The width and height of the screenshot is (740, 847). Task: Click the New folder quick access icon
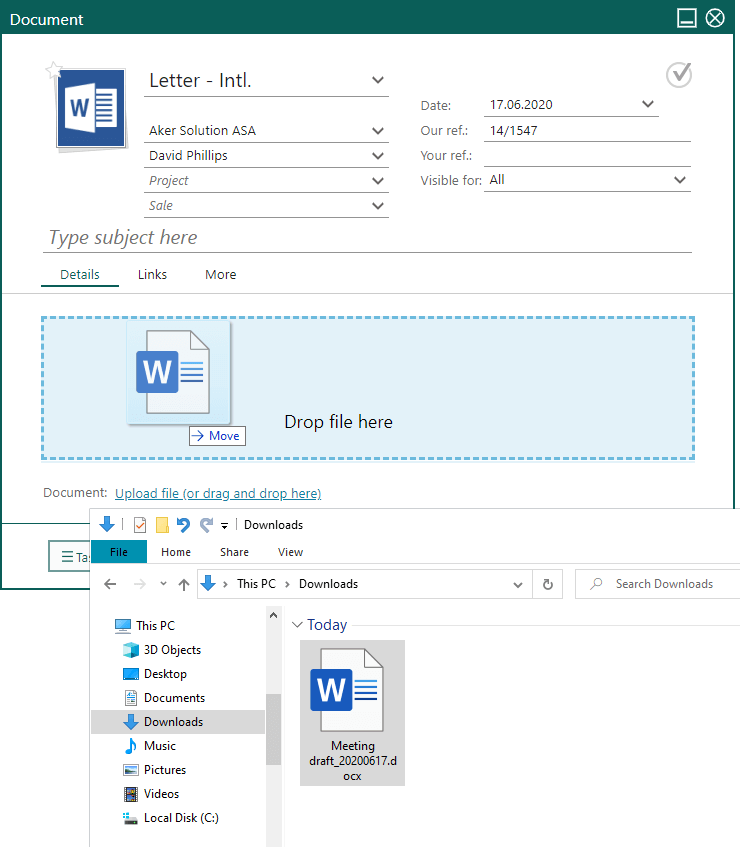click(162, 525)
